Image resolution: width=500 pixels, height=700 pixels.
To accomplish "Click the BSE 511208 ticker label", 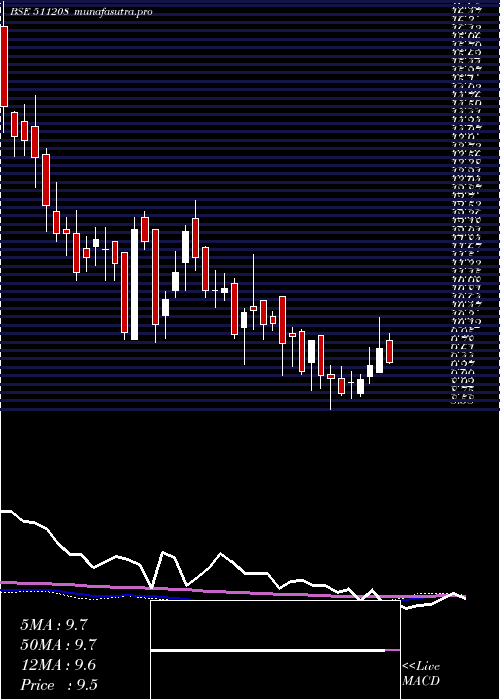I will pyautogui.click(x=40, y=12).
